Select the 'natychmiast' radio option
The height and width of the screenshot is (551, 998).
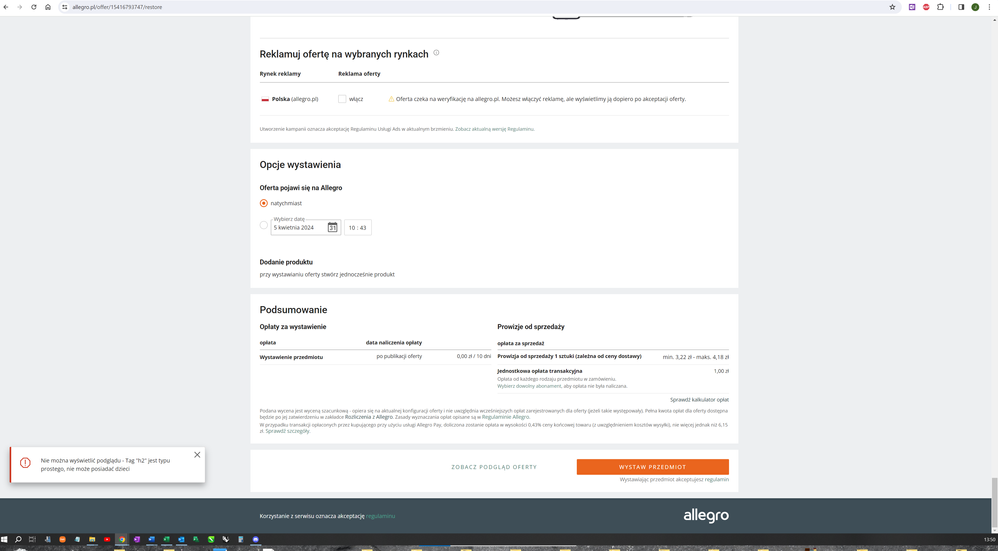(x=264, y=203)
